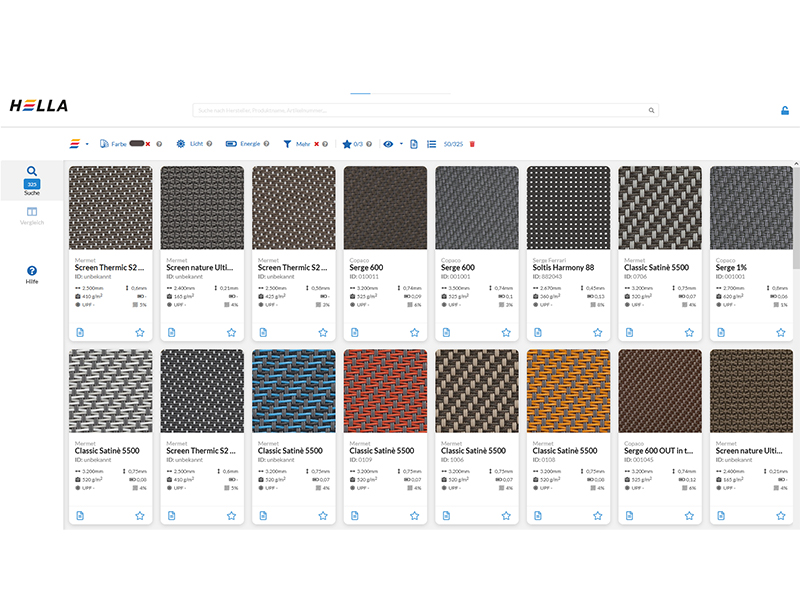
Task: Open the Mehr filter with the funnel icon
Action: coord(288,144)
